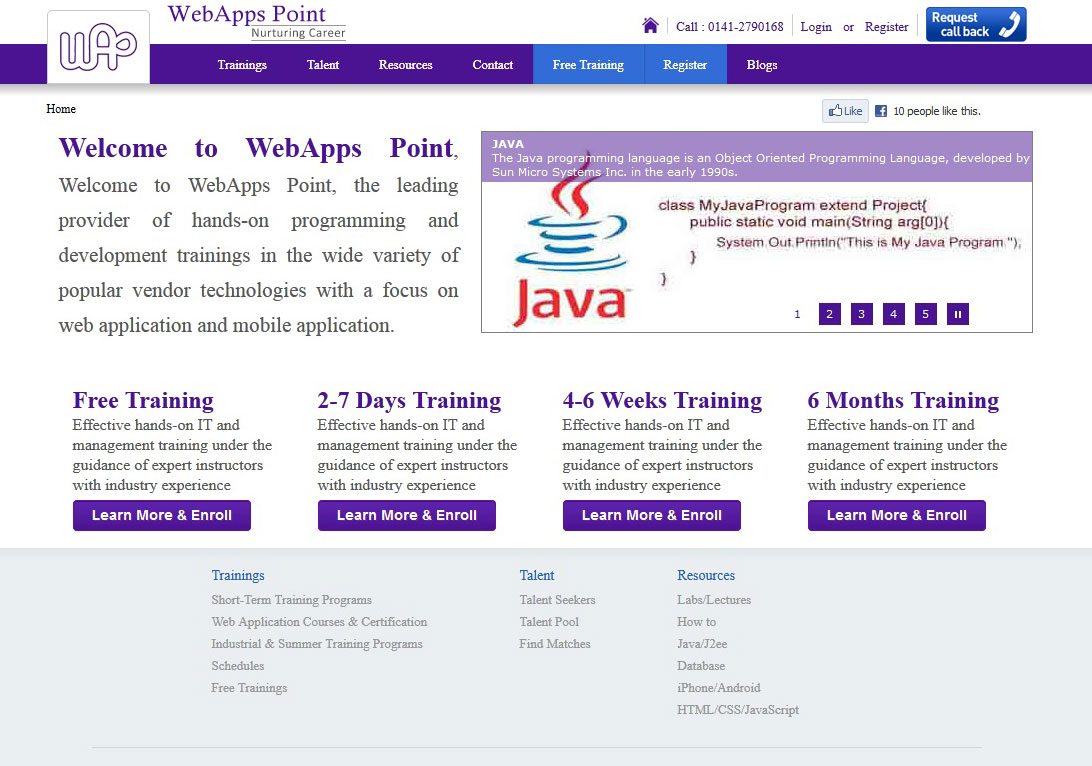Click the Facebook icon beside the like count

881,111
